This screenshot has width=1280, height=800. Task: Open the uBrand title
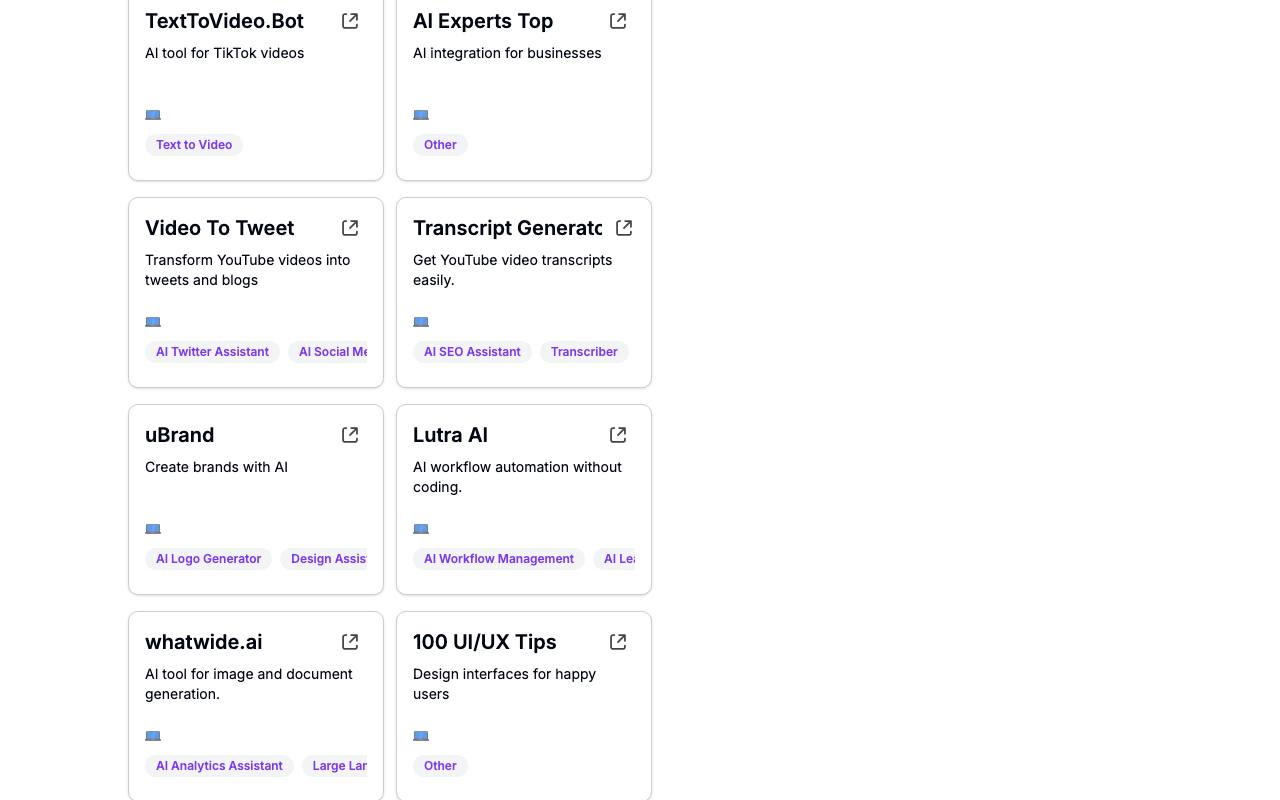coord(179,435)
